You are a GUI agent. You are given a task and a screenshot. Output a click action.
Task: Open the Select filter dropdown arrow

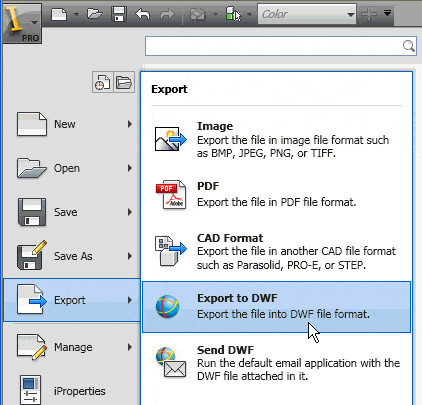point(250,14)
